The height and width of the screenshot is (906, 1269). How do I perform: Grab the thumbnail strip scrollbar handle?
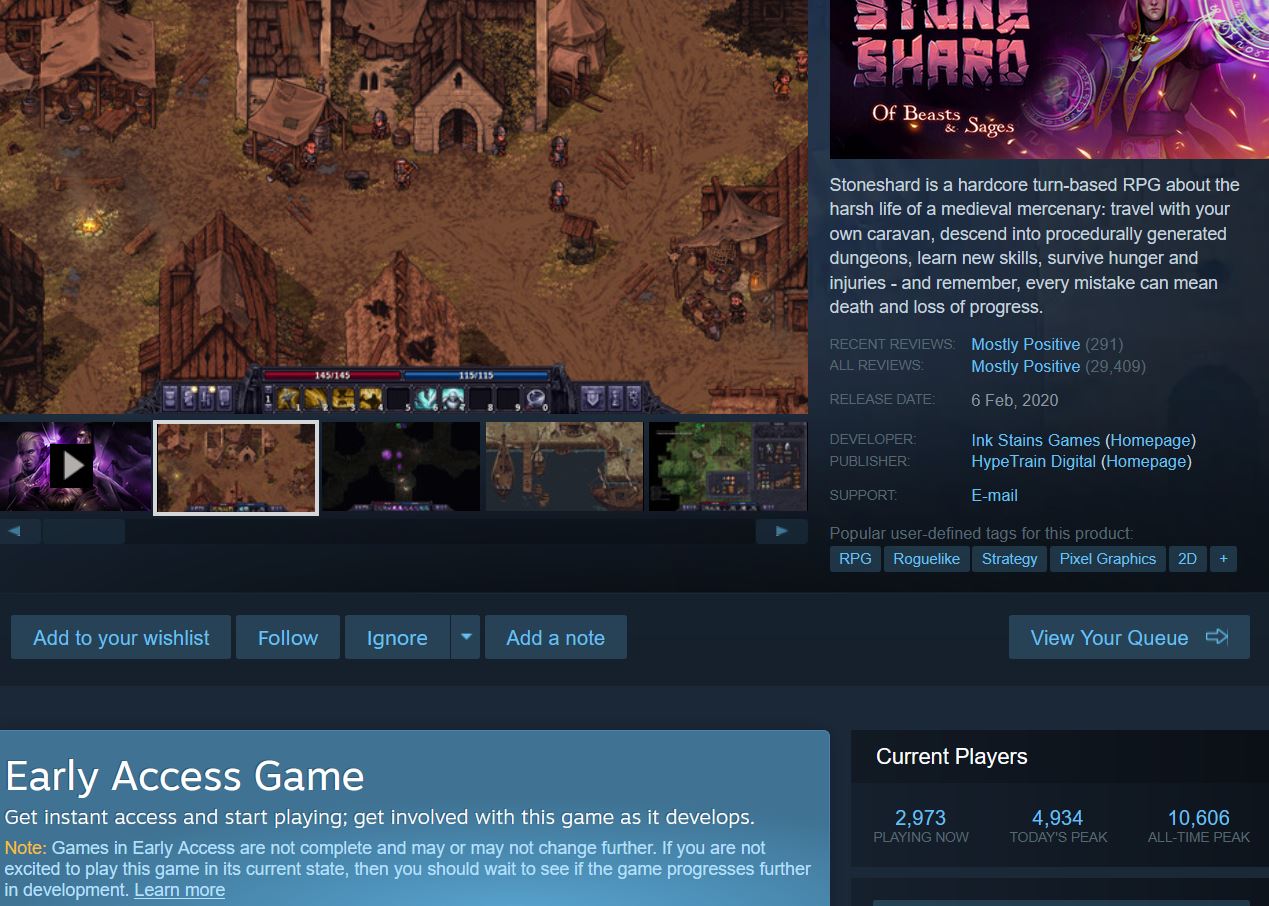coord(83,531)
